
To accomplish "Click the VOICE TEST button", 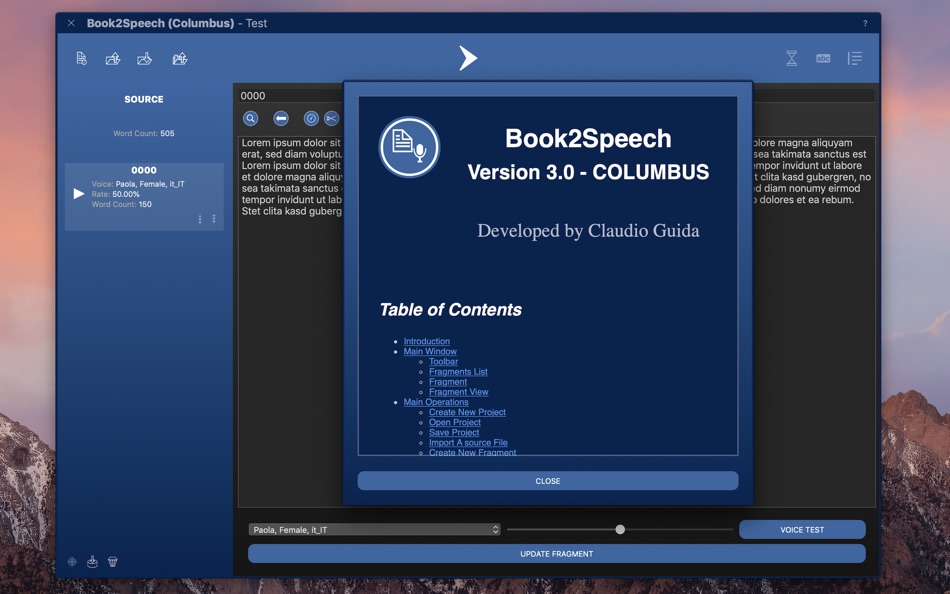I will click(x=802, y=530).
